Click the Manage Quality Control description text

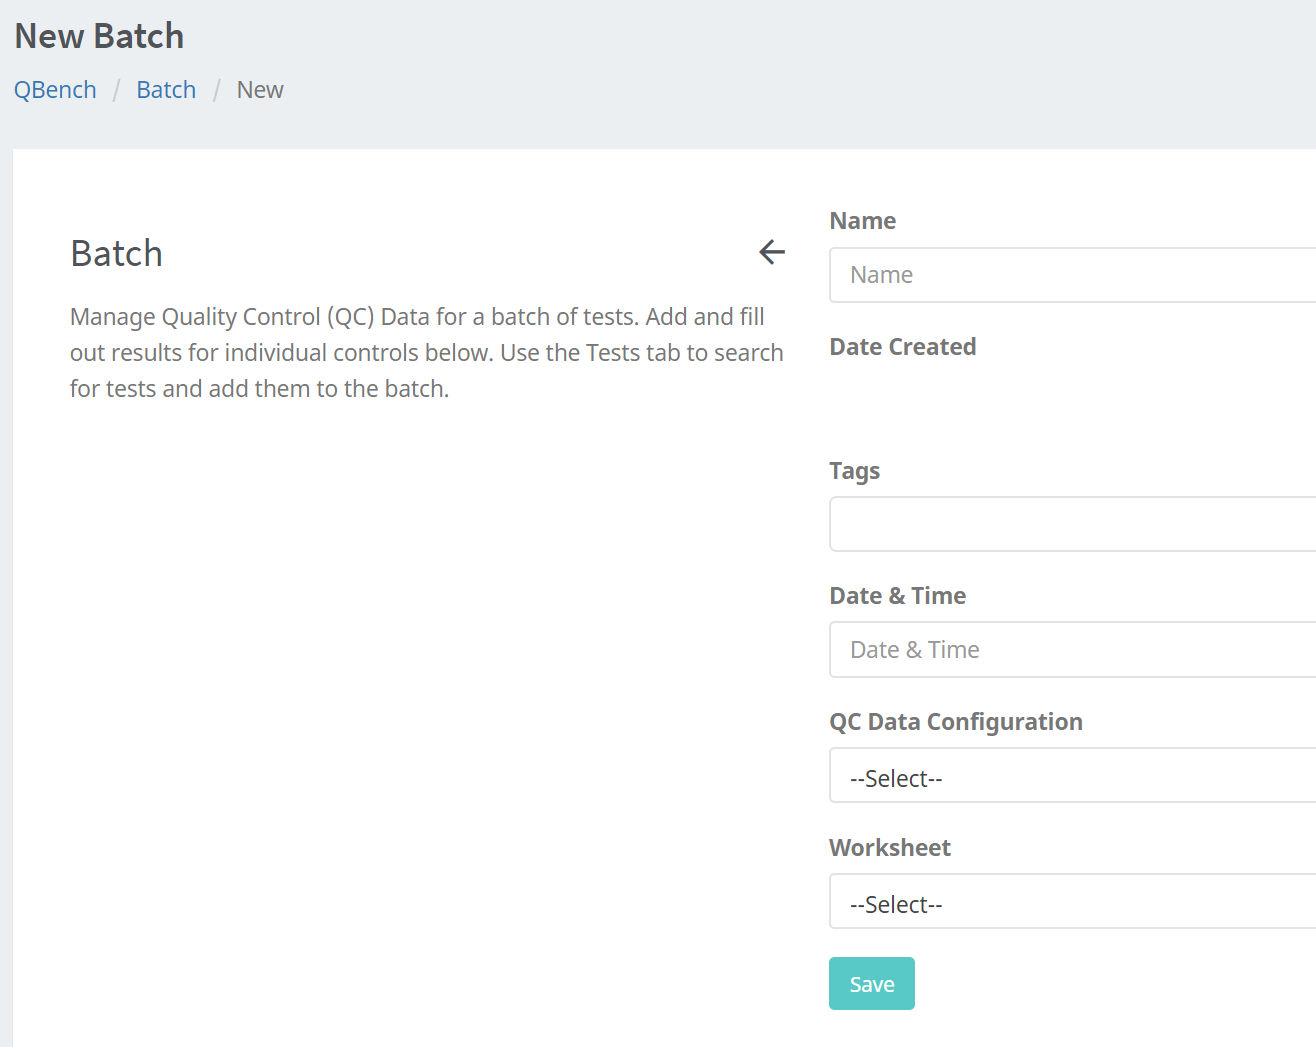[x=426, y=353]
